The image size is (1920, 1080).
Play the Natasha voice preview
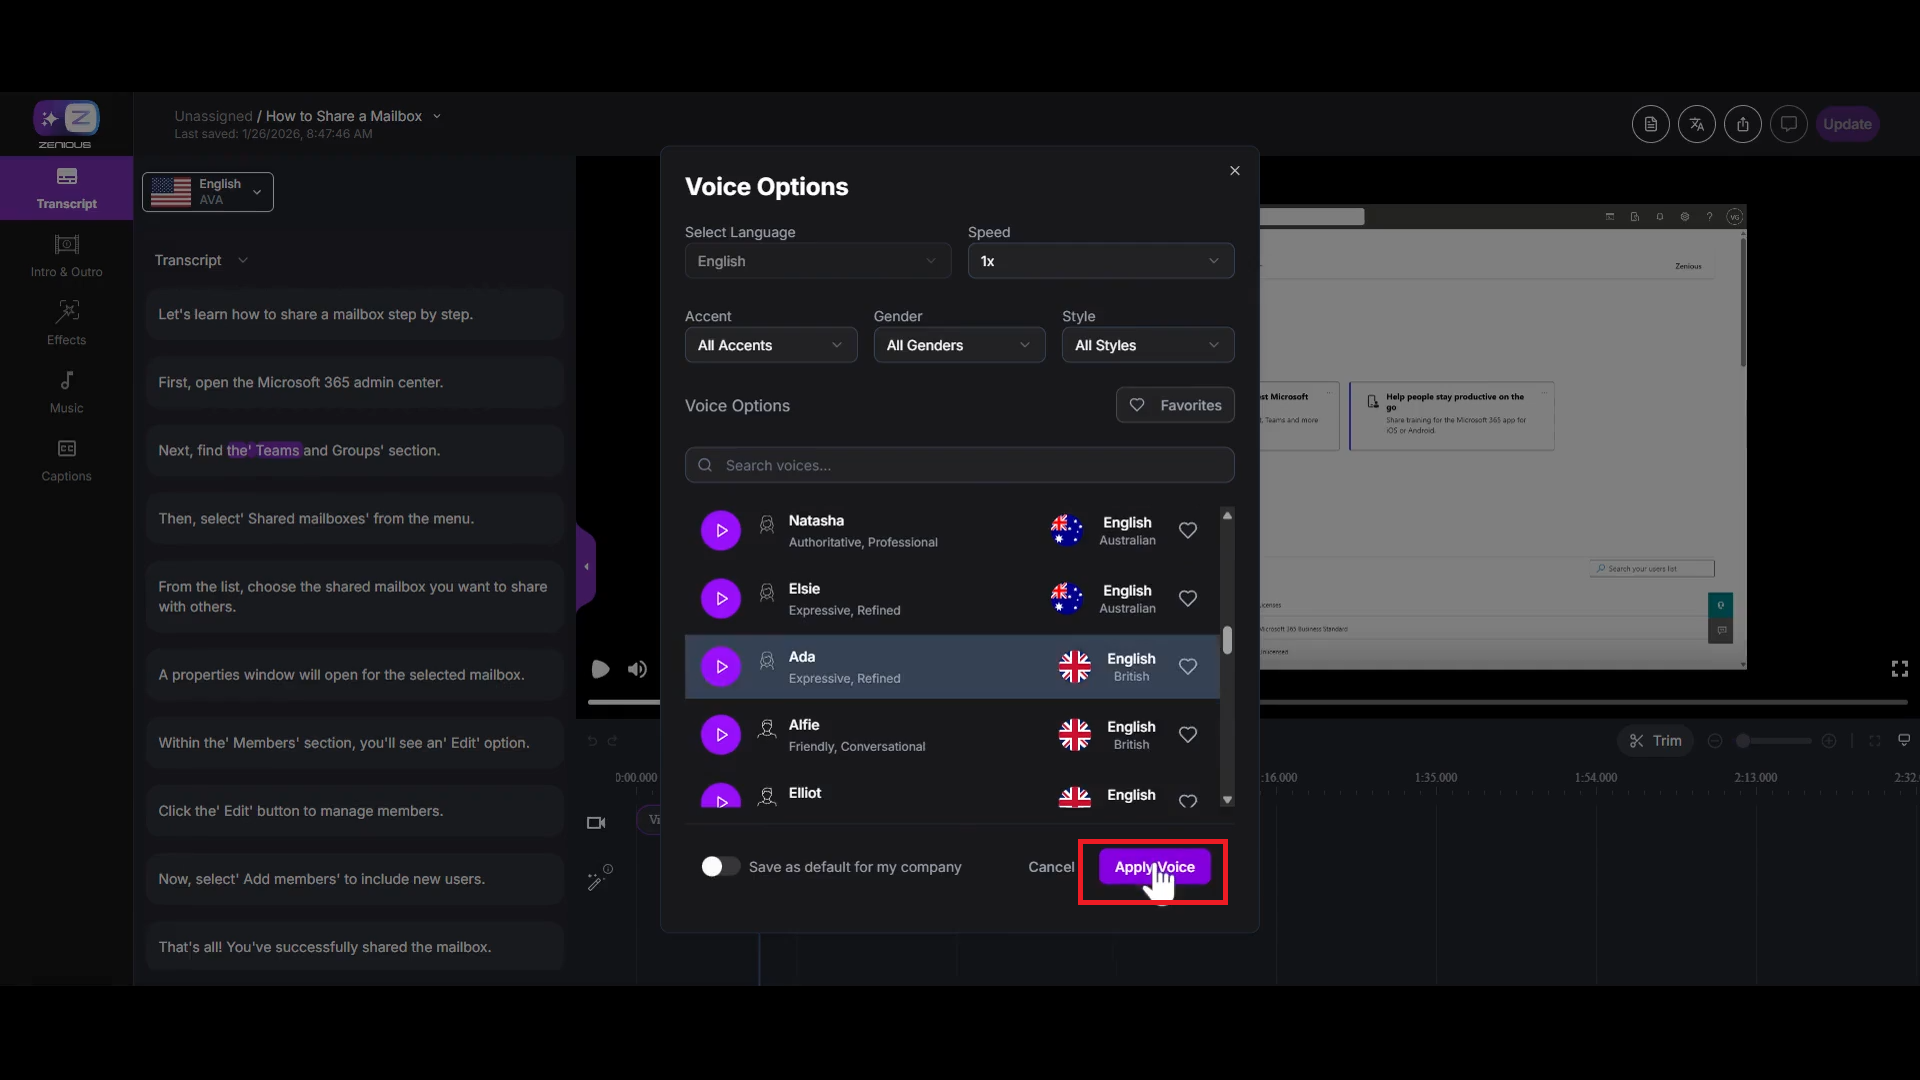pos(720,530)
